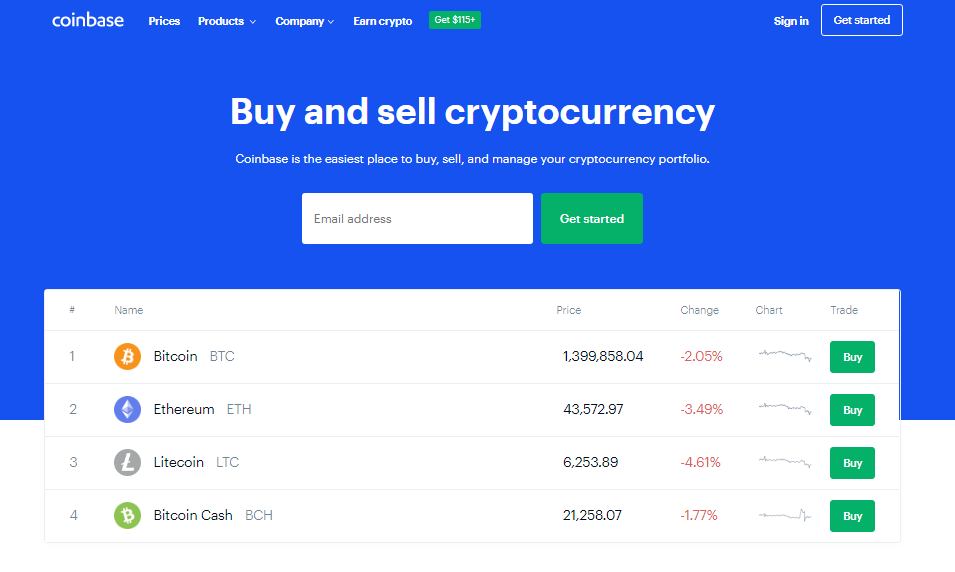Click the Bitcoin orange coin icon
955x572 pixels.
coord(127,356)
